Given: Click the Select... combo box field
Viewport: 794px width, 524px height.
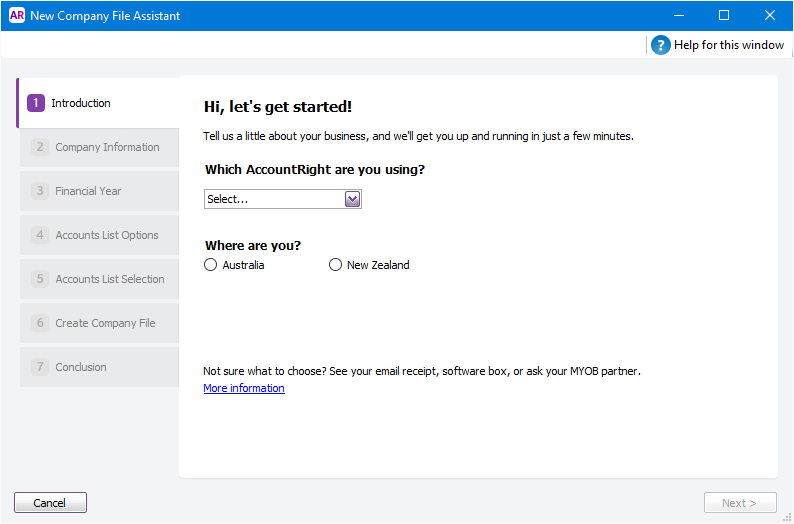Looking at the screenshot, I should [273, 199].
